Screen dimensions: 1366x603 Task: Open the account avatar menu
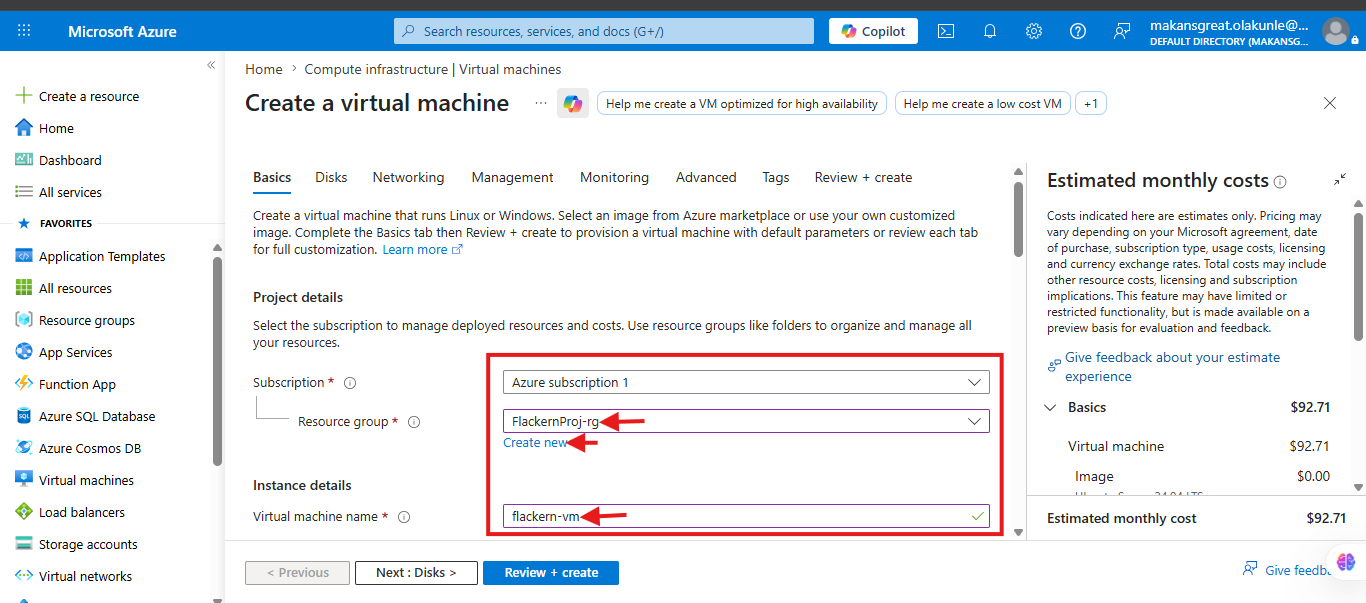pyautogui.click(x=1335, y=31)
